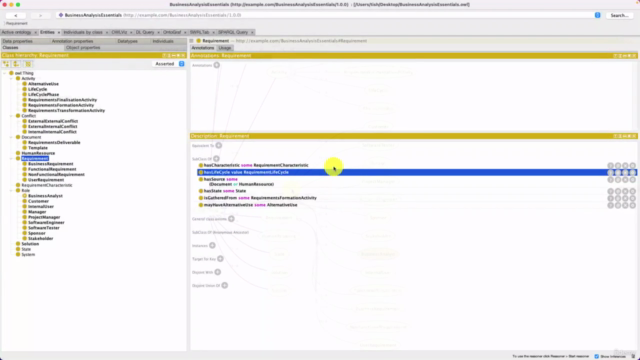640x360 pixels.
Task: Add a subclass using the hierarchy toolbar icon
Action: coord(6,64)
